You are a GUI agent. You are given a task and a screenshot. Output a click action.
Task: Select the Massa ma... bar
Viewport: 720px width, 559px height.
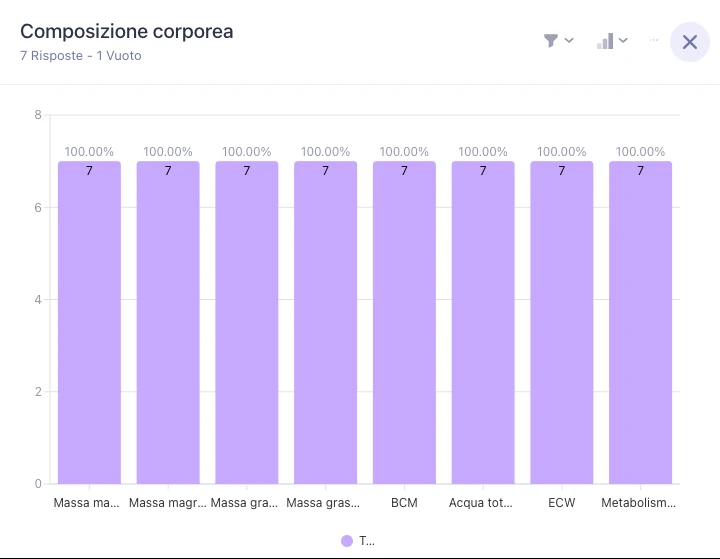click(89, 322)
